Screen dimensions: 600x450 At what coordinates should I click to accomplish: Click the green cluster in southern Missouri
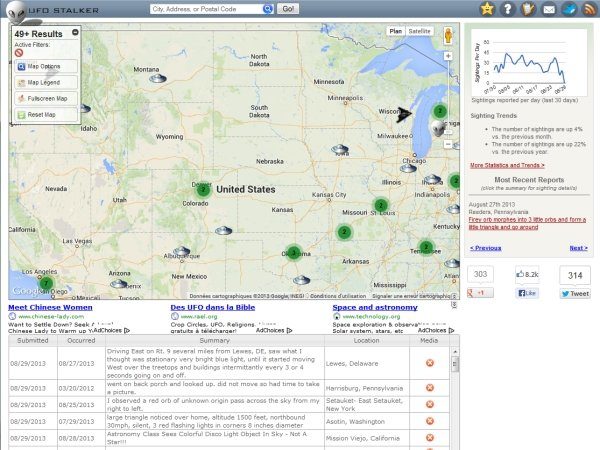click(344, 232)
